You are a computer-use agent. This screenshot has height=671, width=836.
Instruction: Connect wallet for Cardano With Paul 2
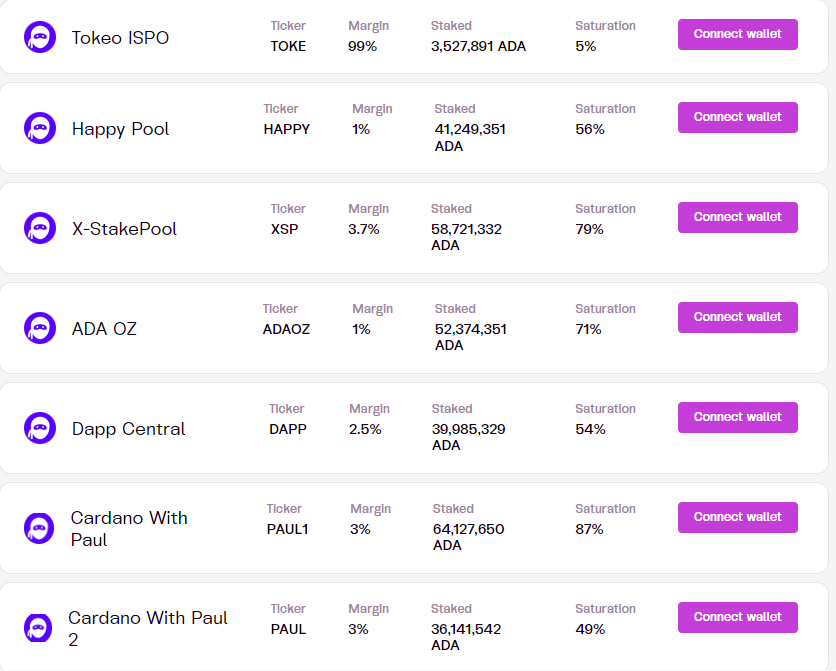click(x=737, y=617)
